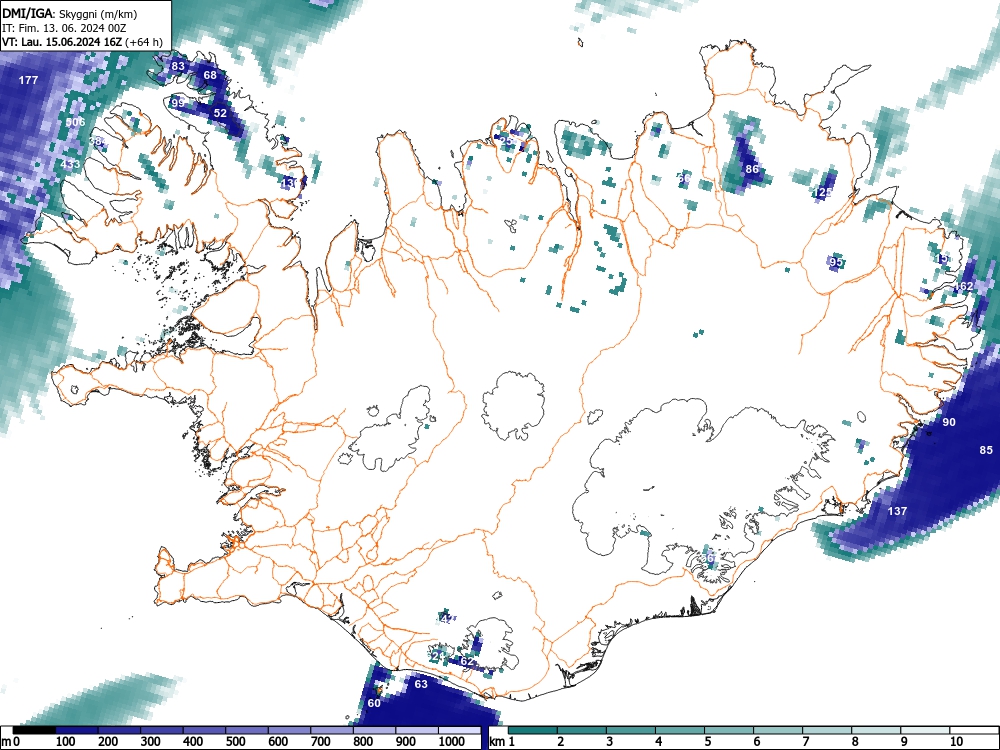Click the visibility value 63 off the south coast

[x=421, y=685]
